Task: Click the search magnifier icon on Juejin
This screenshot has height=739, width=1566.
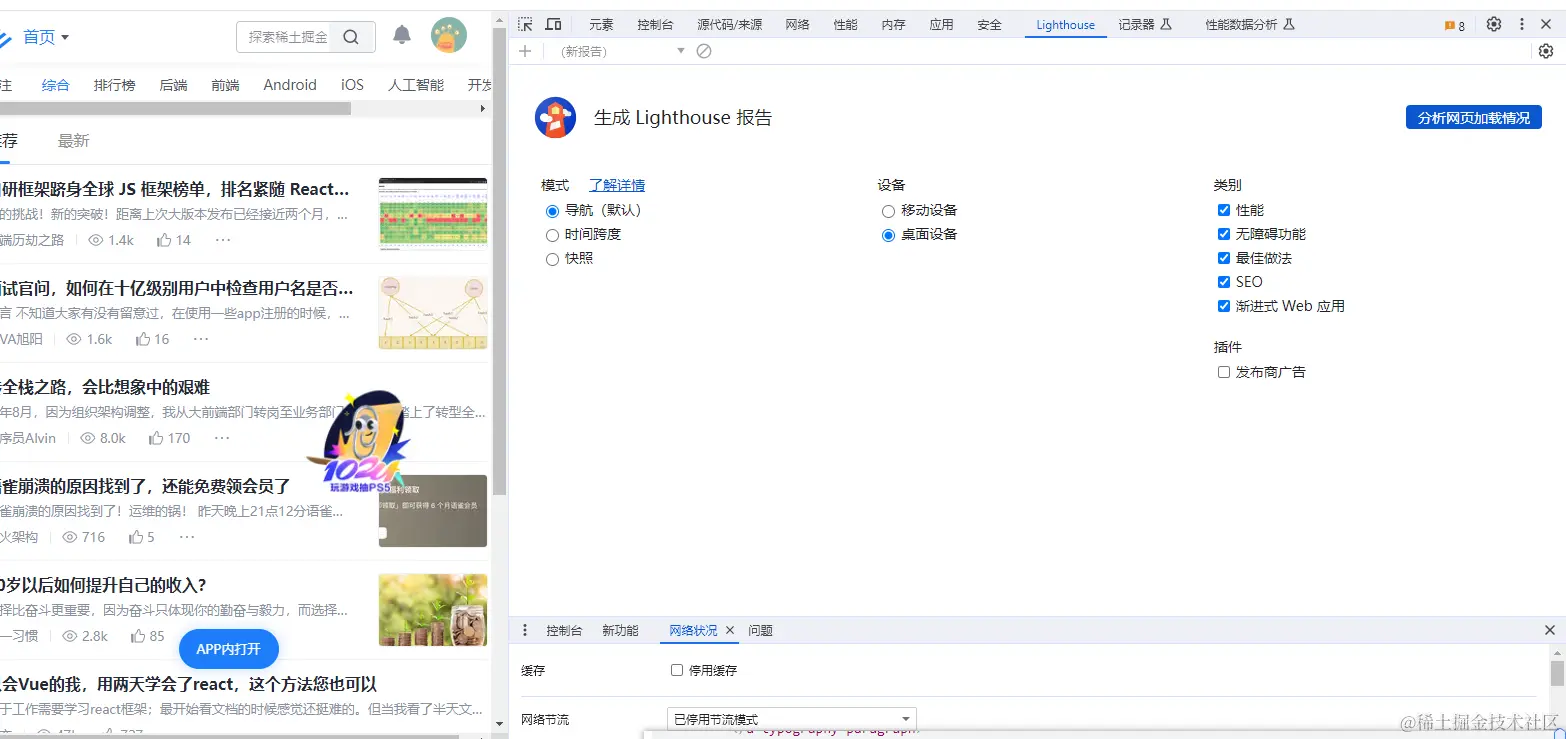Action: point(351,37)
